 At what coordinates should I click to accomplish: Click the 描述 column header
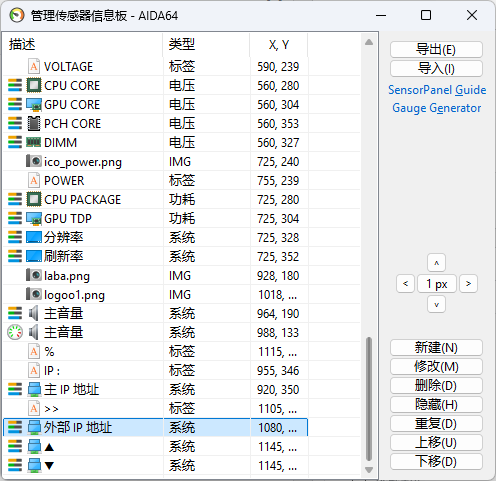click(x=83, y=44)
